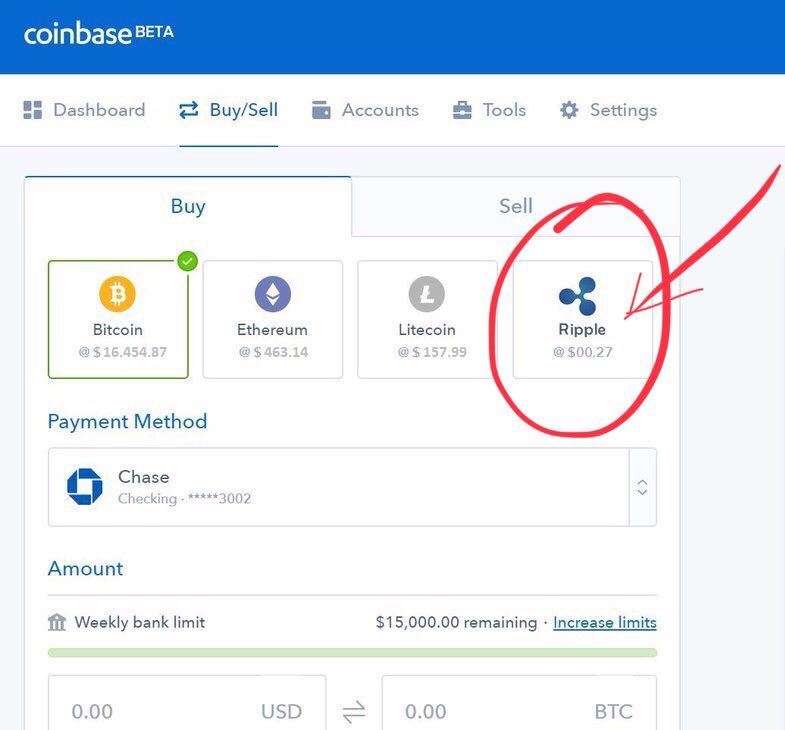Click the Increase limits link
The height and width of the screenshot is (730, 785).
pos(605,622)
